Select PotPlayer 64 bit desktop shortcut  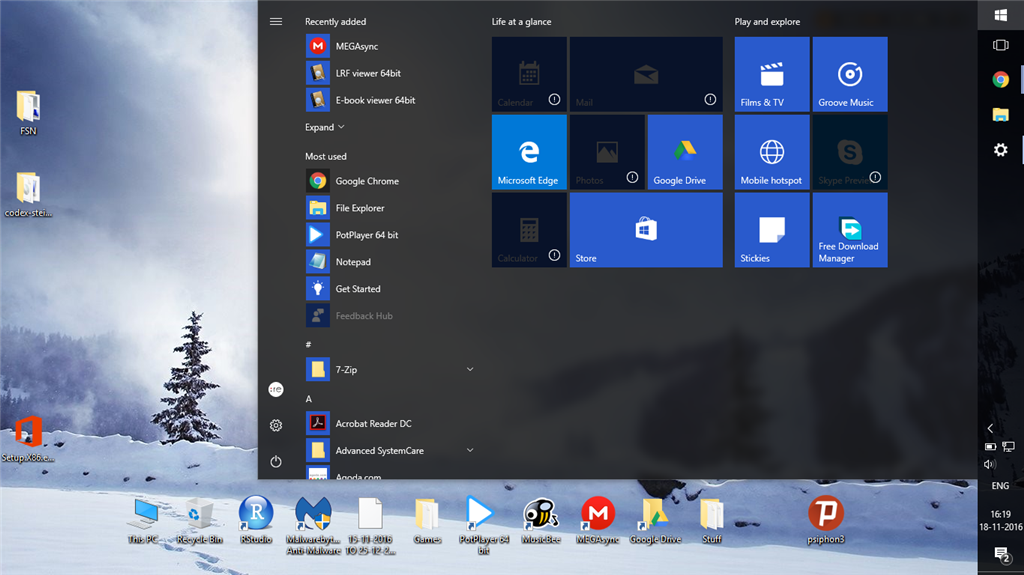[483, 525]
